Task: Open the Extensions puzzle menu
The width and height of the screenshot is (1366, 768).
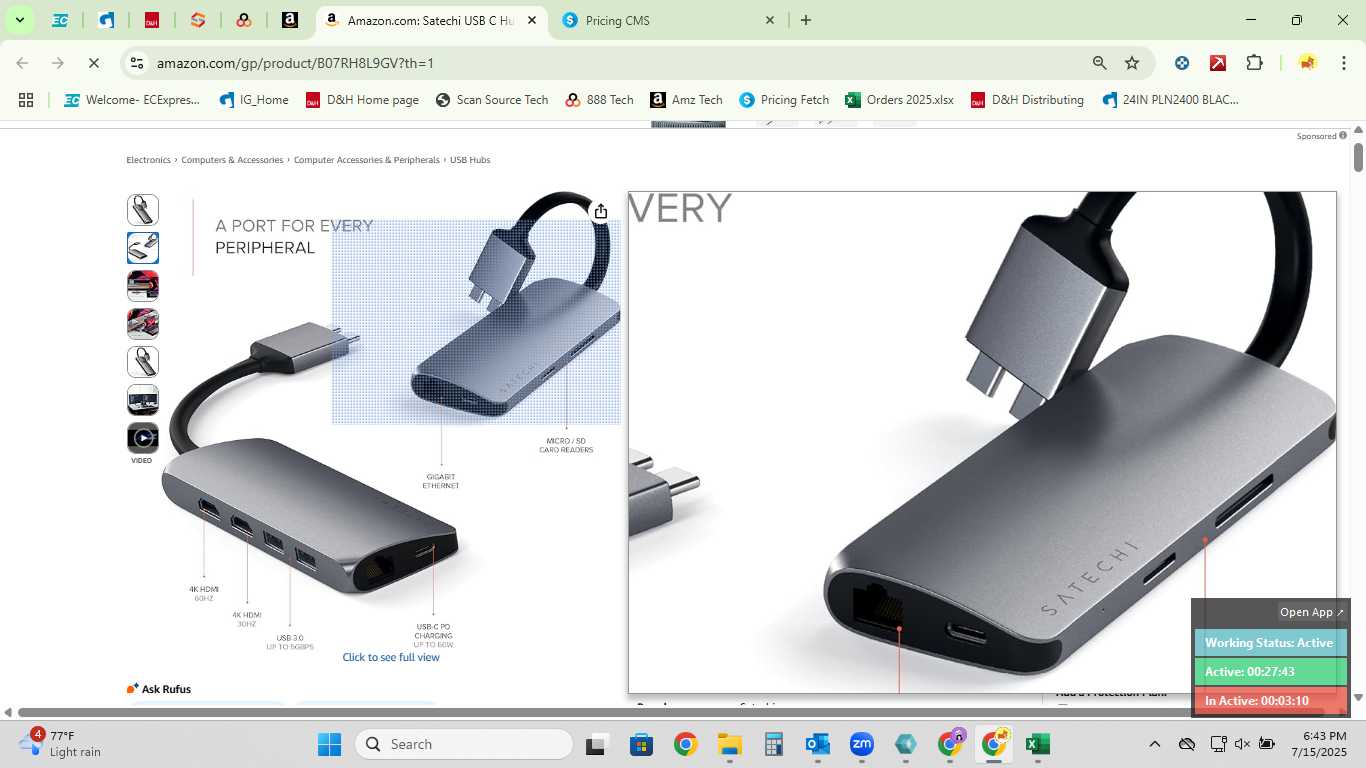Action: [1254, 63]
